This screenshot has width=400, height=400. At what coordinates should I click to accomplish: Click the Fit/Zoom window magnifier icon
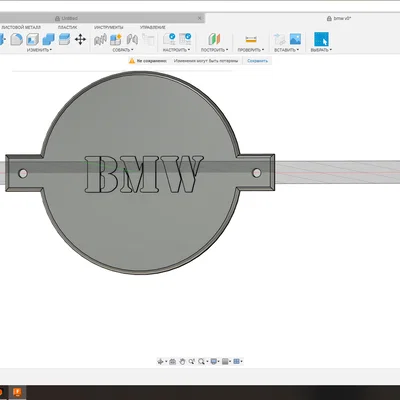[x=201, y=361]
